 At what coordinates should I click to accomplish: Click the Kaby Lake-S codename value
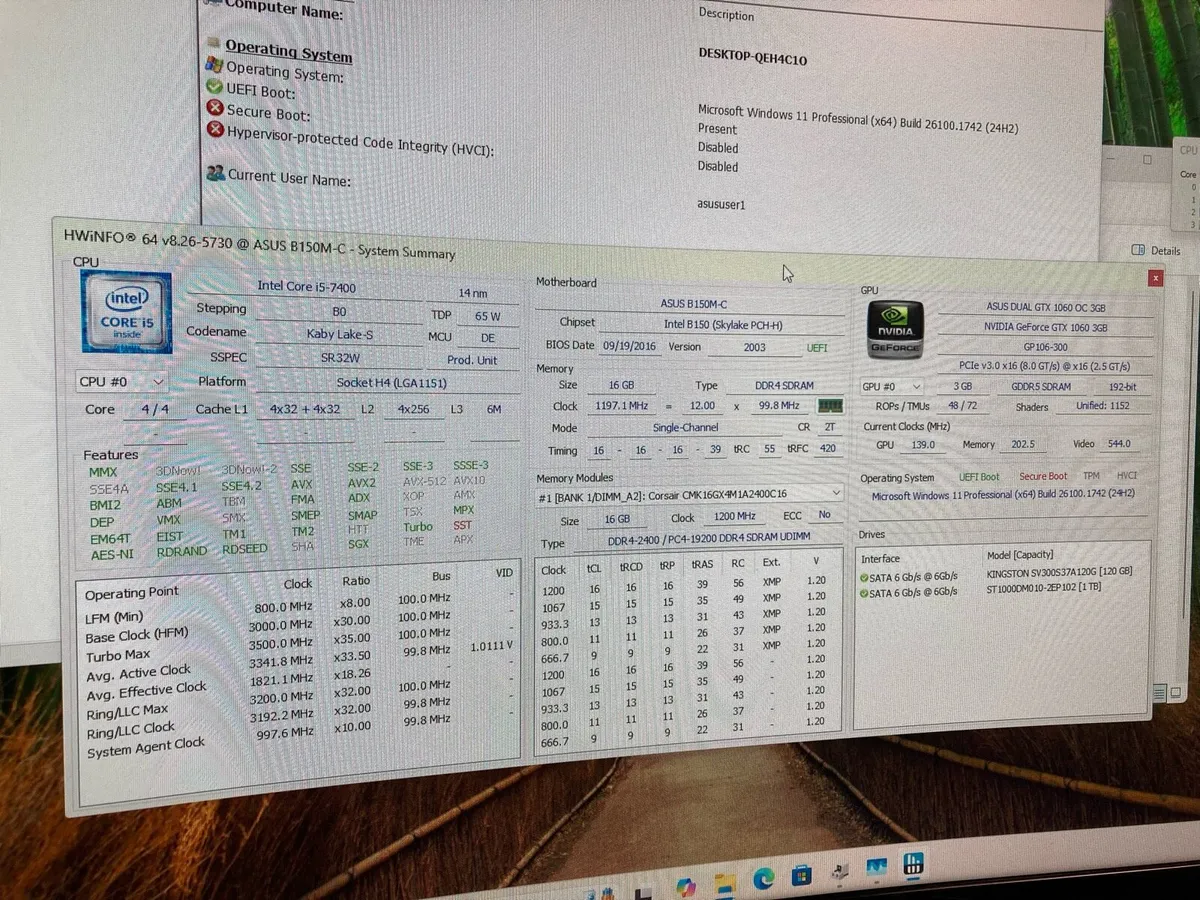(340, 334)
